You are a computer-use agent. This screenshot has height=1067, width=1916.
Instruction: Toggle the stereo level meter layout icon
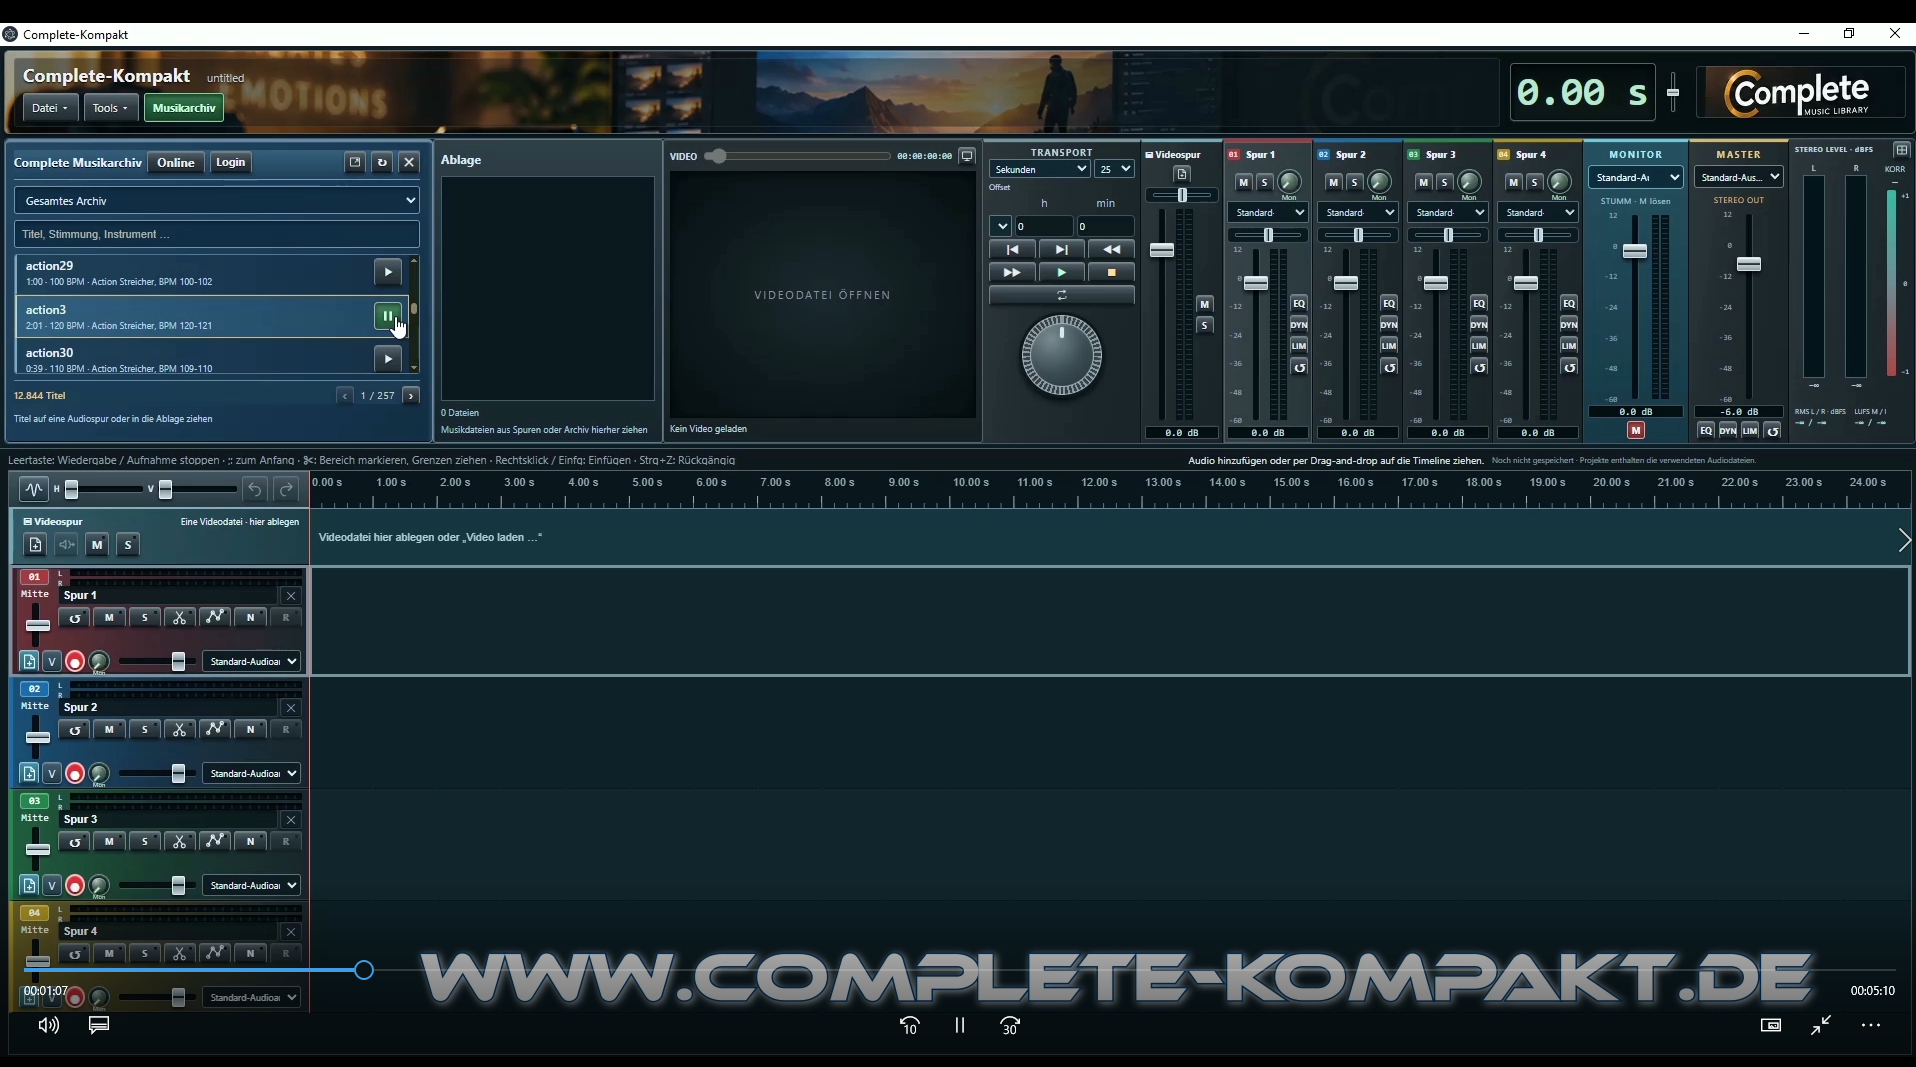(x=1902, y=150)
